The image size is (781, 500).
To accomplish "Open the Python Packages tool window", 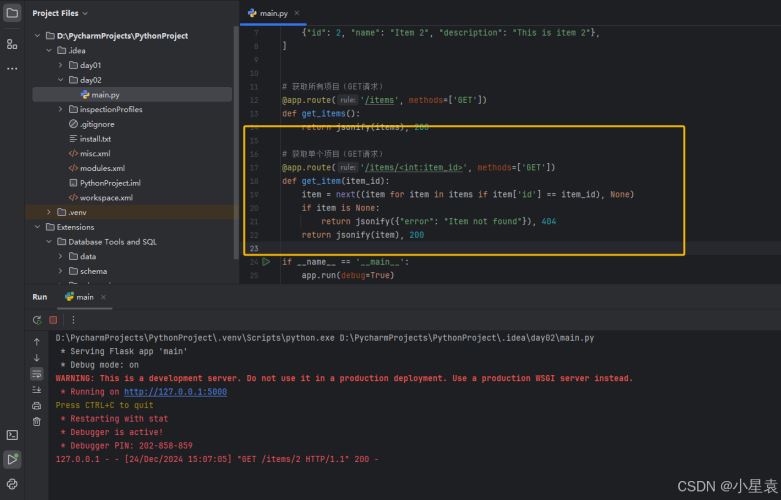I will coord(12,484).
